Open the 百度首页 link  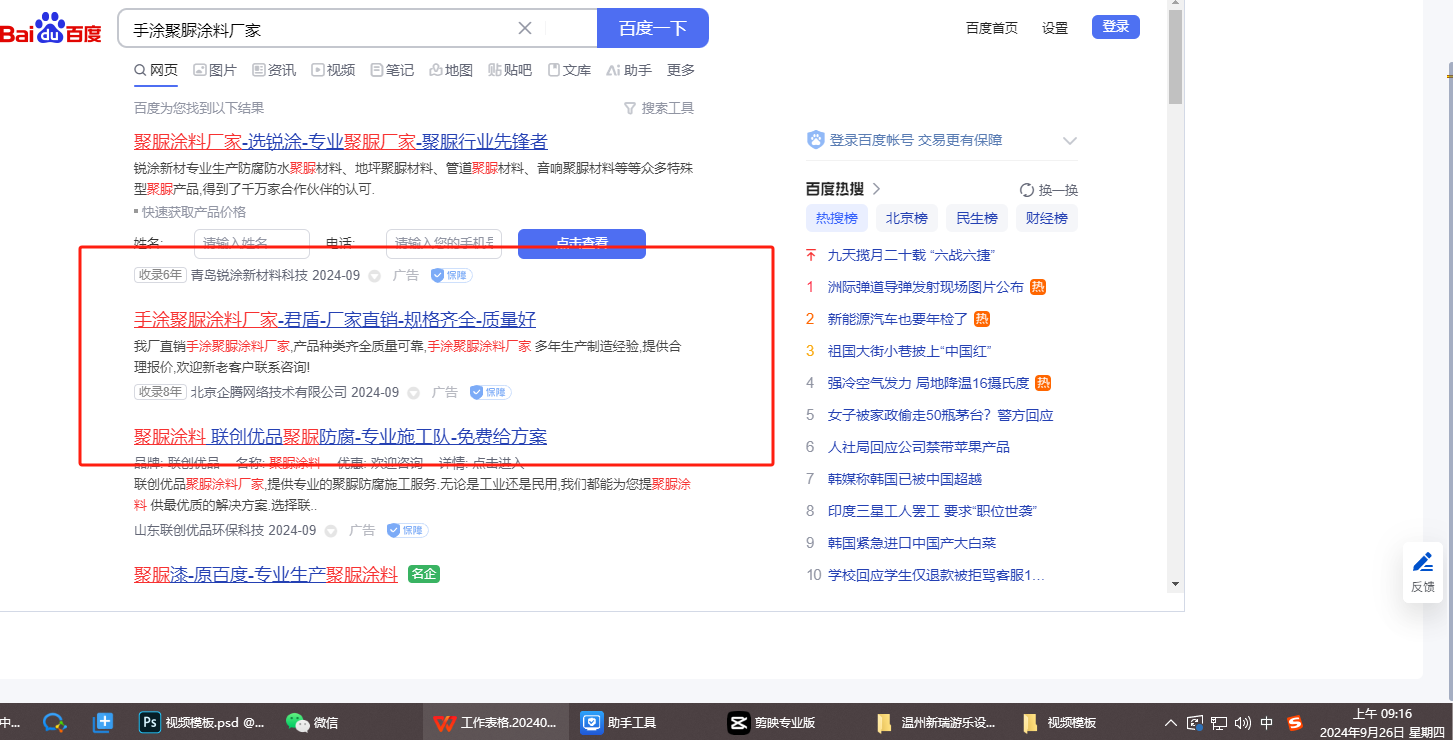pos(992,28)
